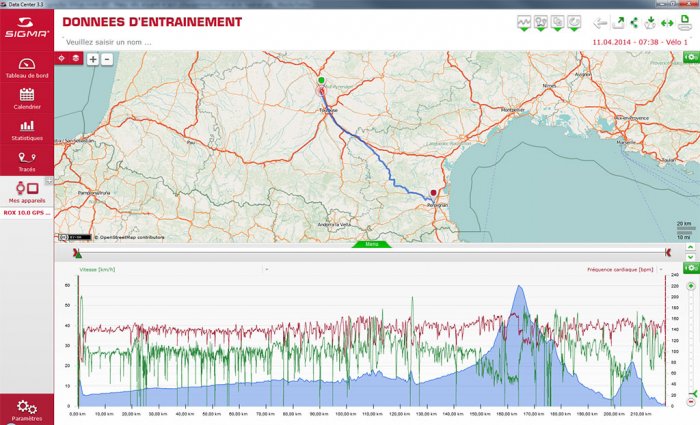Click the print document icon

click(x=684, y=22)
